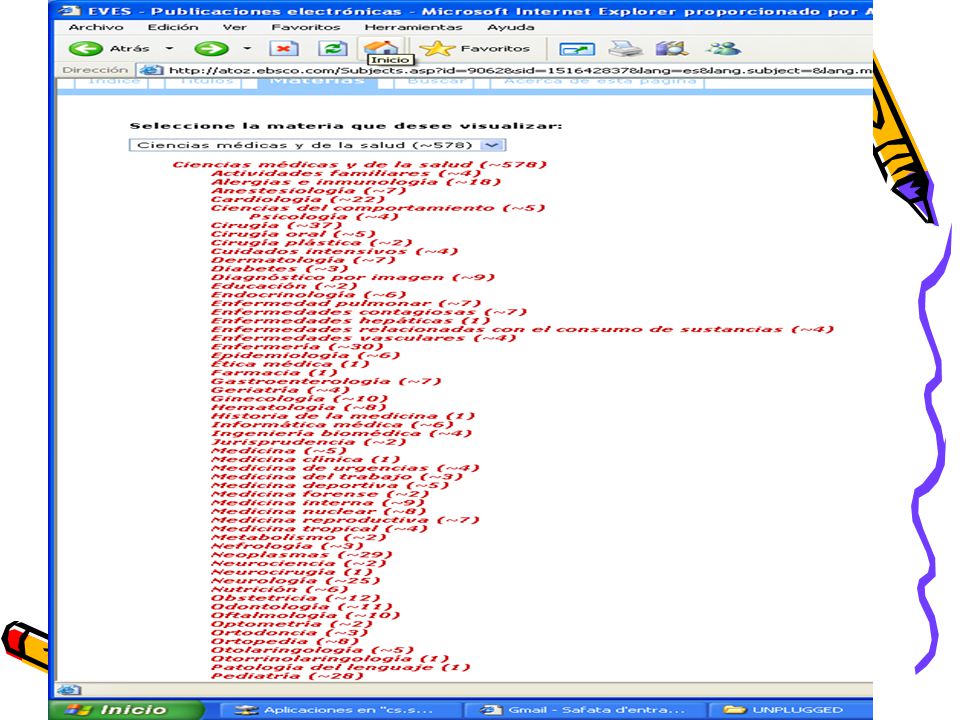Open the Ayuda menu

[511, 27]
